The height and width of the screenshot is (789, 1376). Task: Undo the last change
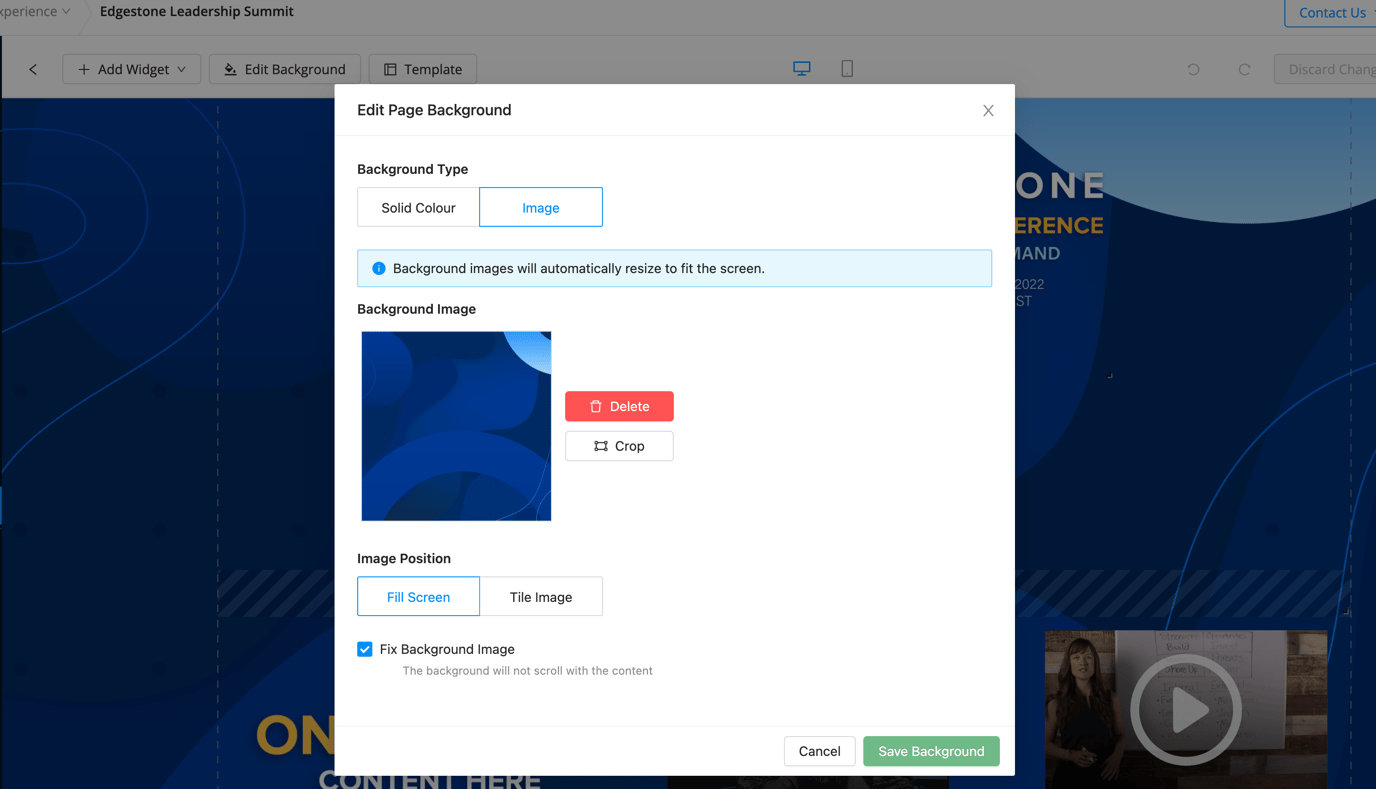tap(1192, 68)
